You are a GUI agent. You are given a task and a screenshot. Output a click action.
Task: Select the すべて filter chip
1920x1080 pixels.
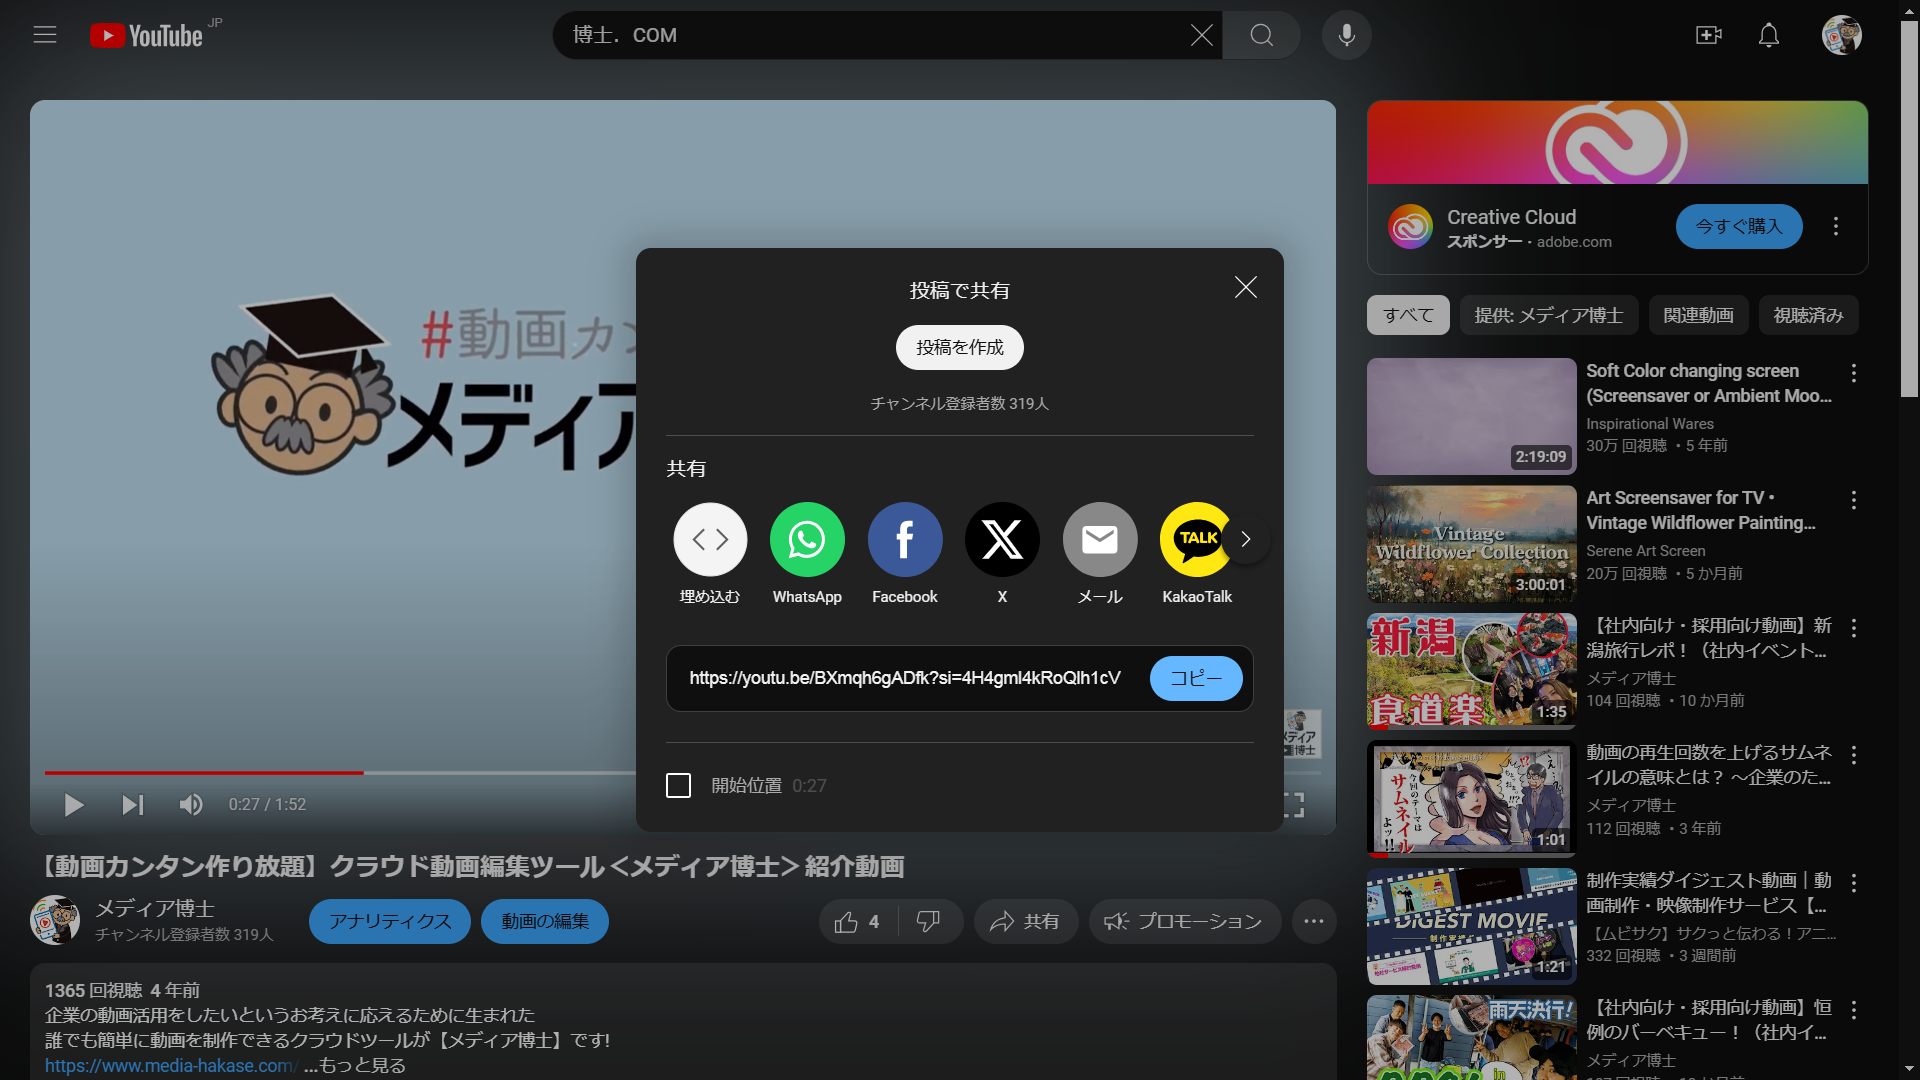pos(1407,315)
